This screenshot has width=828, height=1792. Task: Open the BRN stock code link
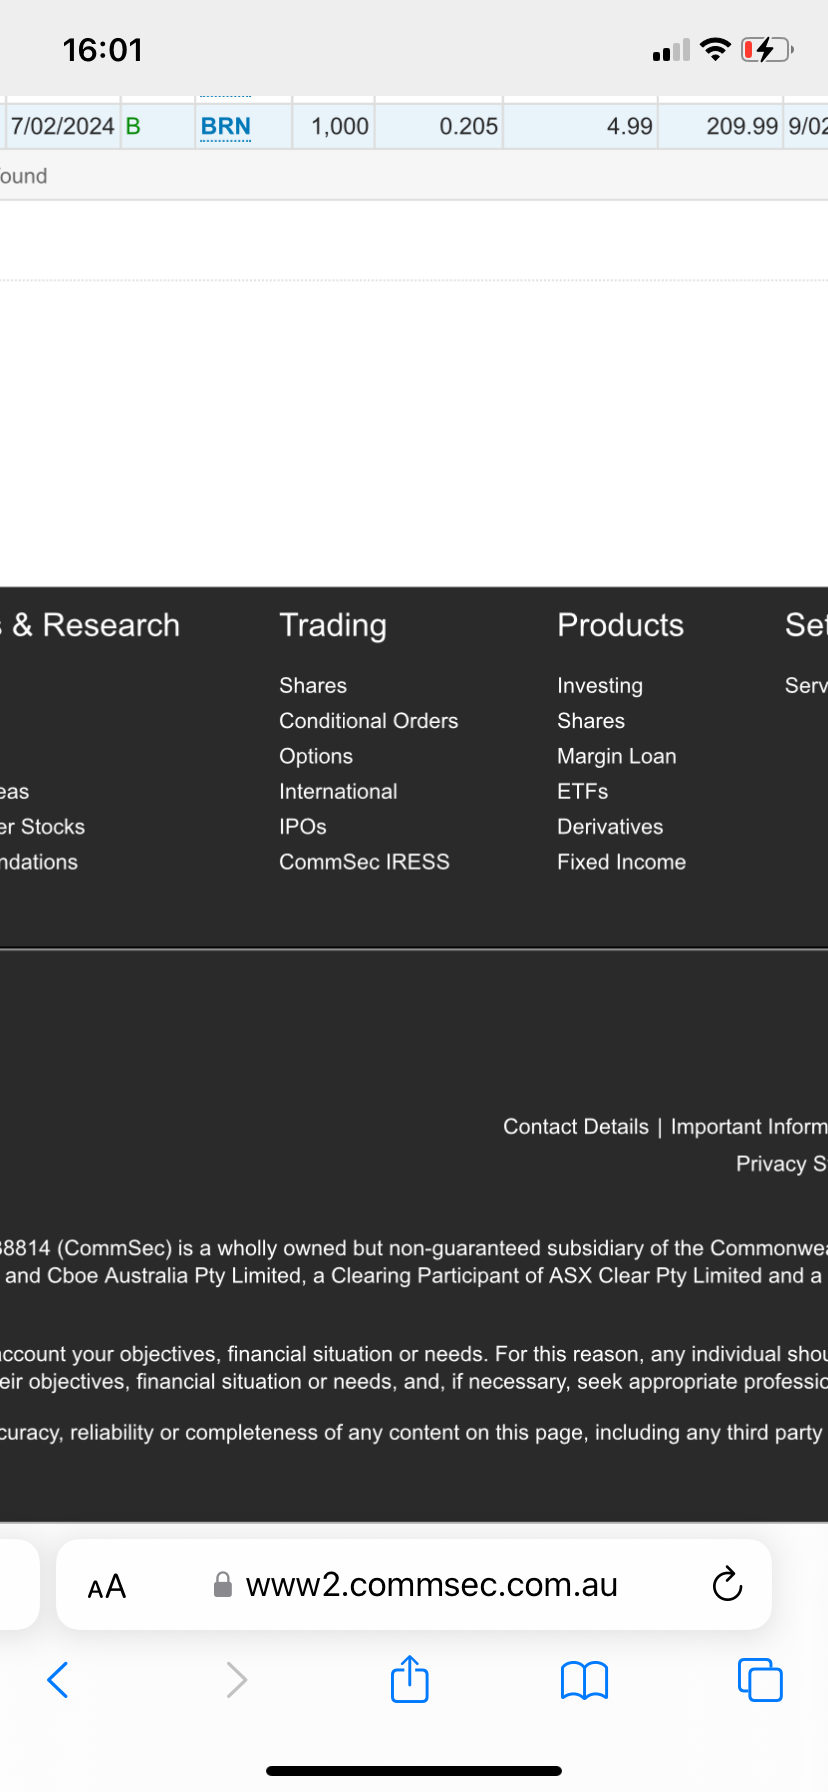pyautogui.click(x=226, y=126)
